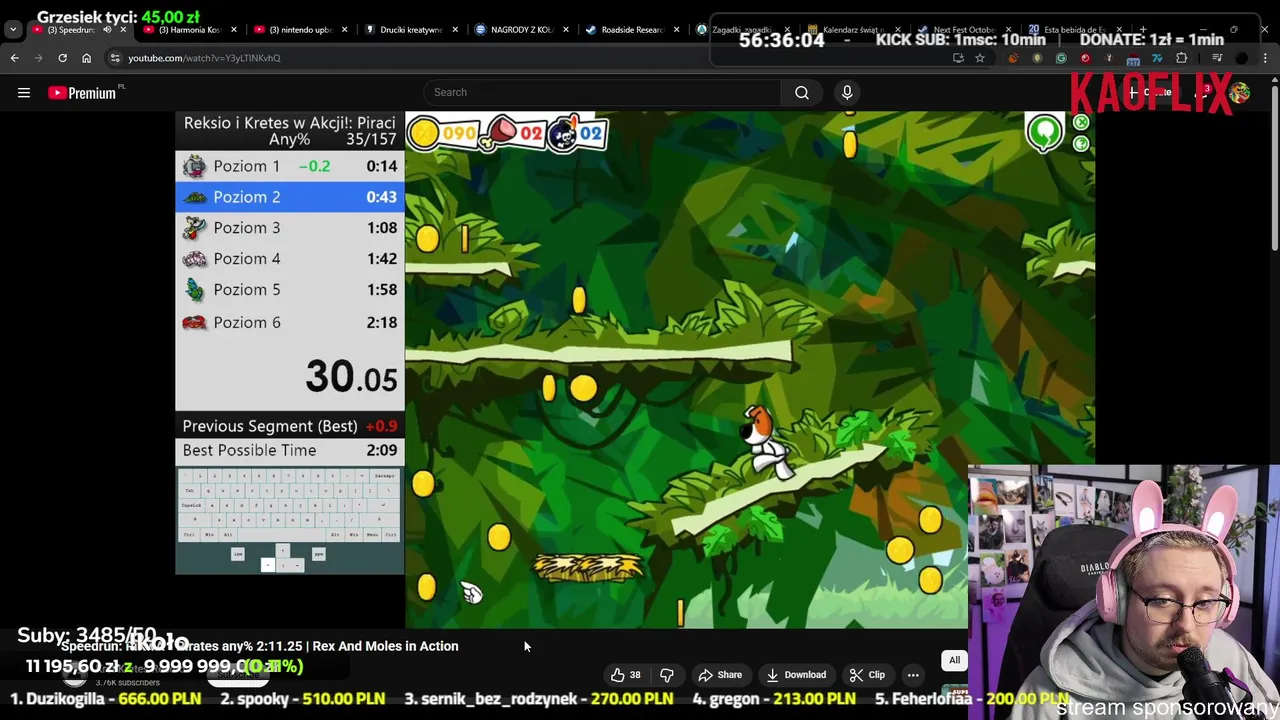Image resolution: width=1280 pixels, height=720 pixels.
Task: Switch to Roadside Research tab
Action: pos(630,30)
